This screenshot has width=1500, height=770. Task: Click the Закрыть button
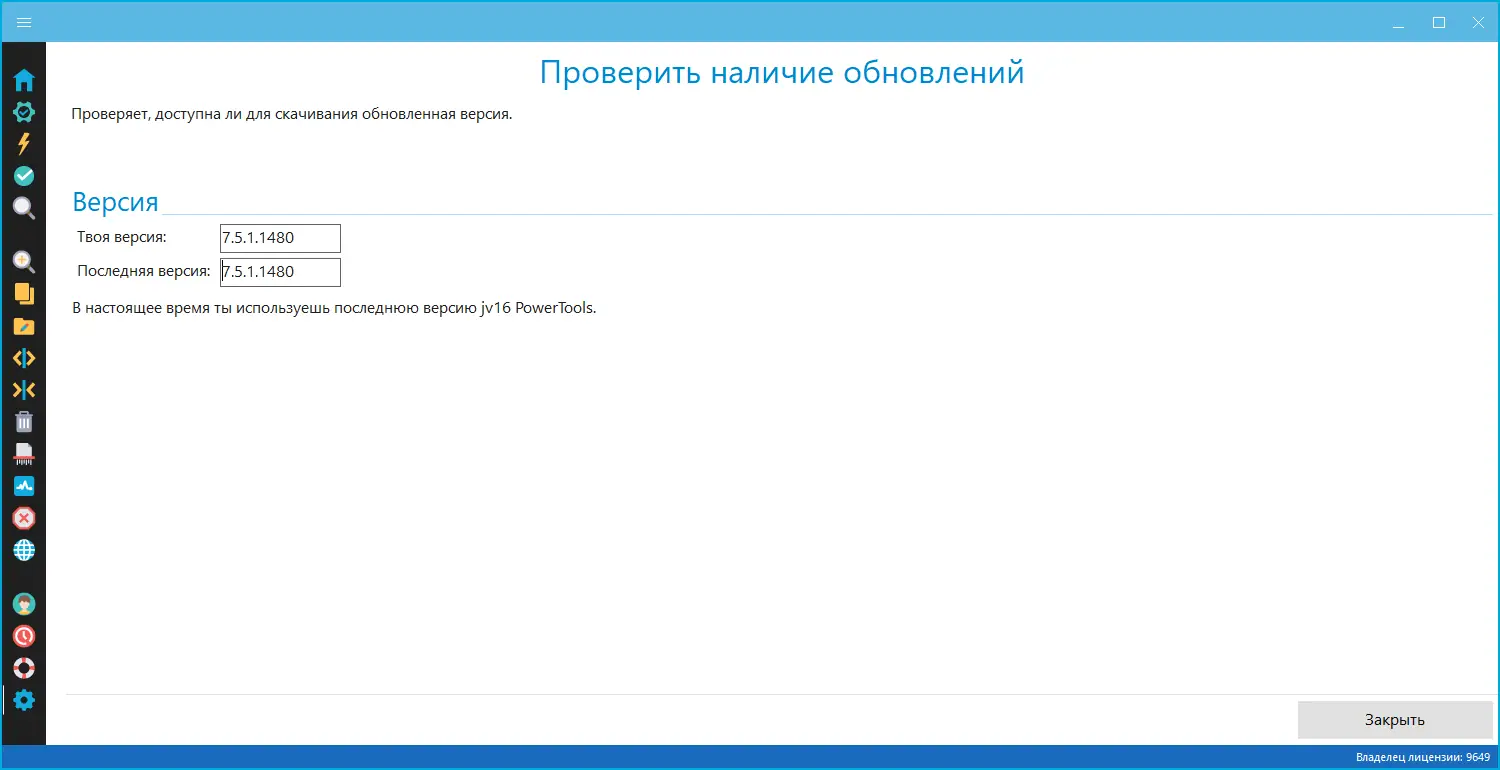coord(1395,720)
